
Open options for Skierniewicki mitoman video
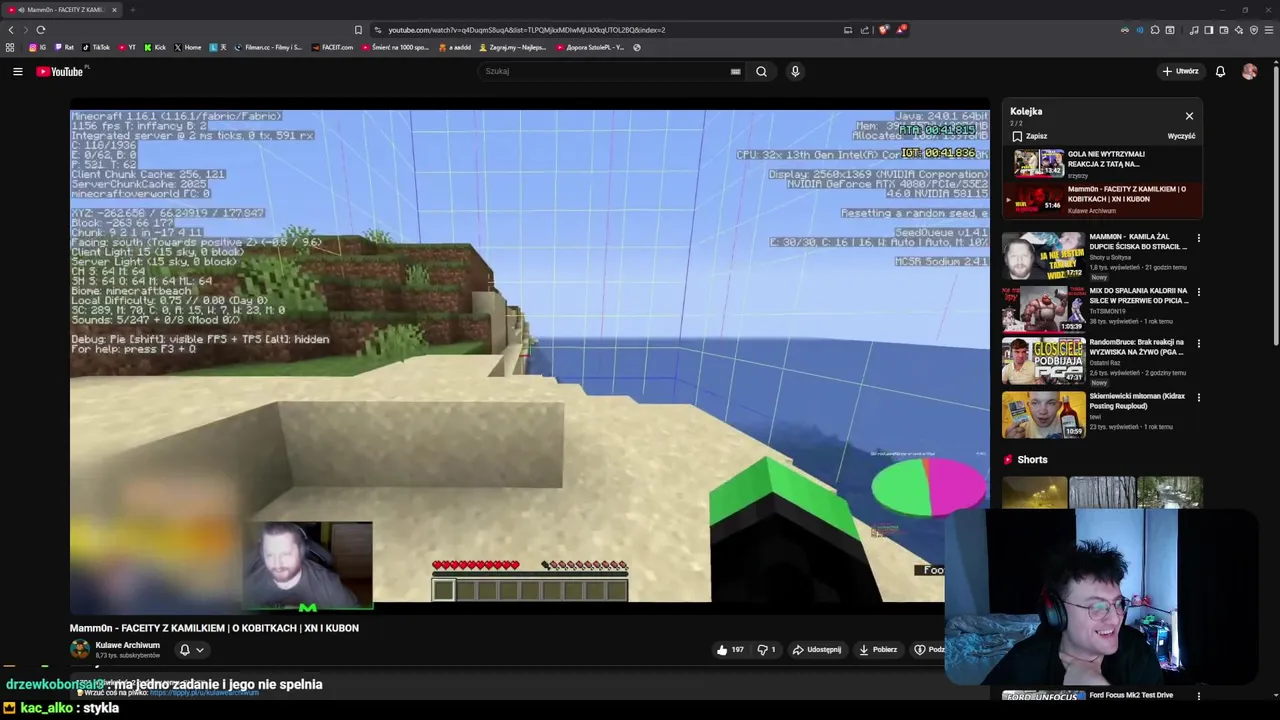1198,397
